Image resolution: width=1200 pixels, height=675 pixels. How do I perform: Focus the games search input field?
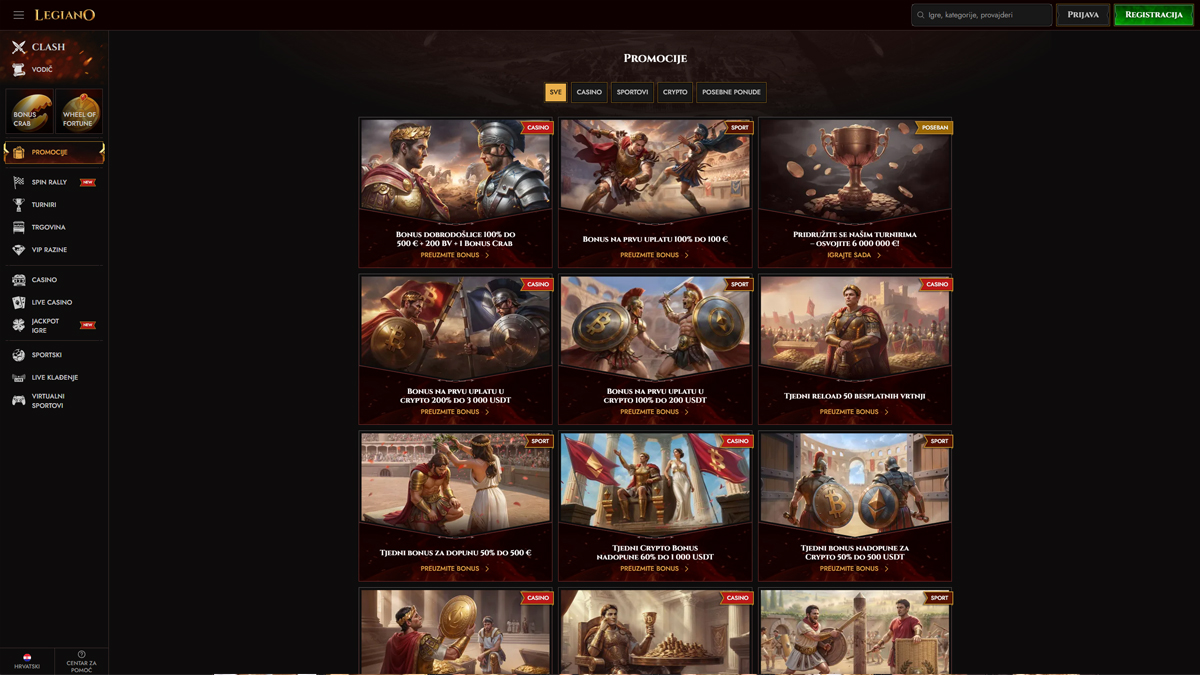click(986, 15)
